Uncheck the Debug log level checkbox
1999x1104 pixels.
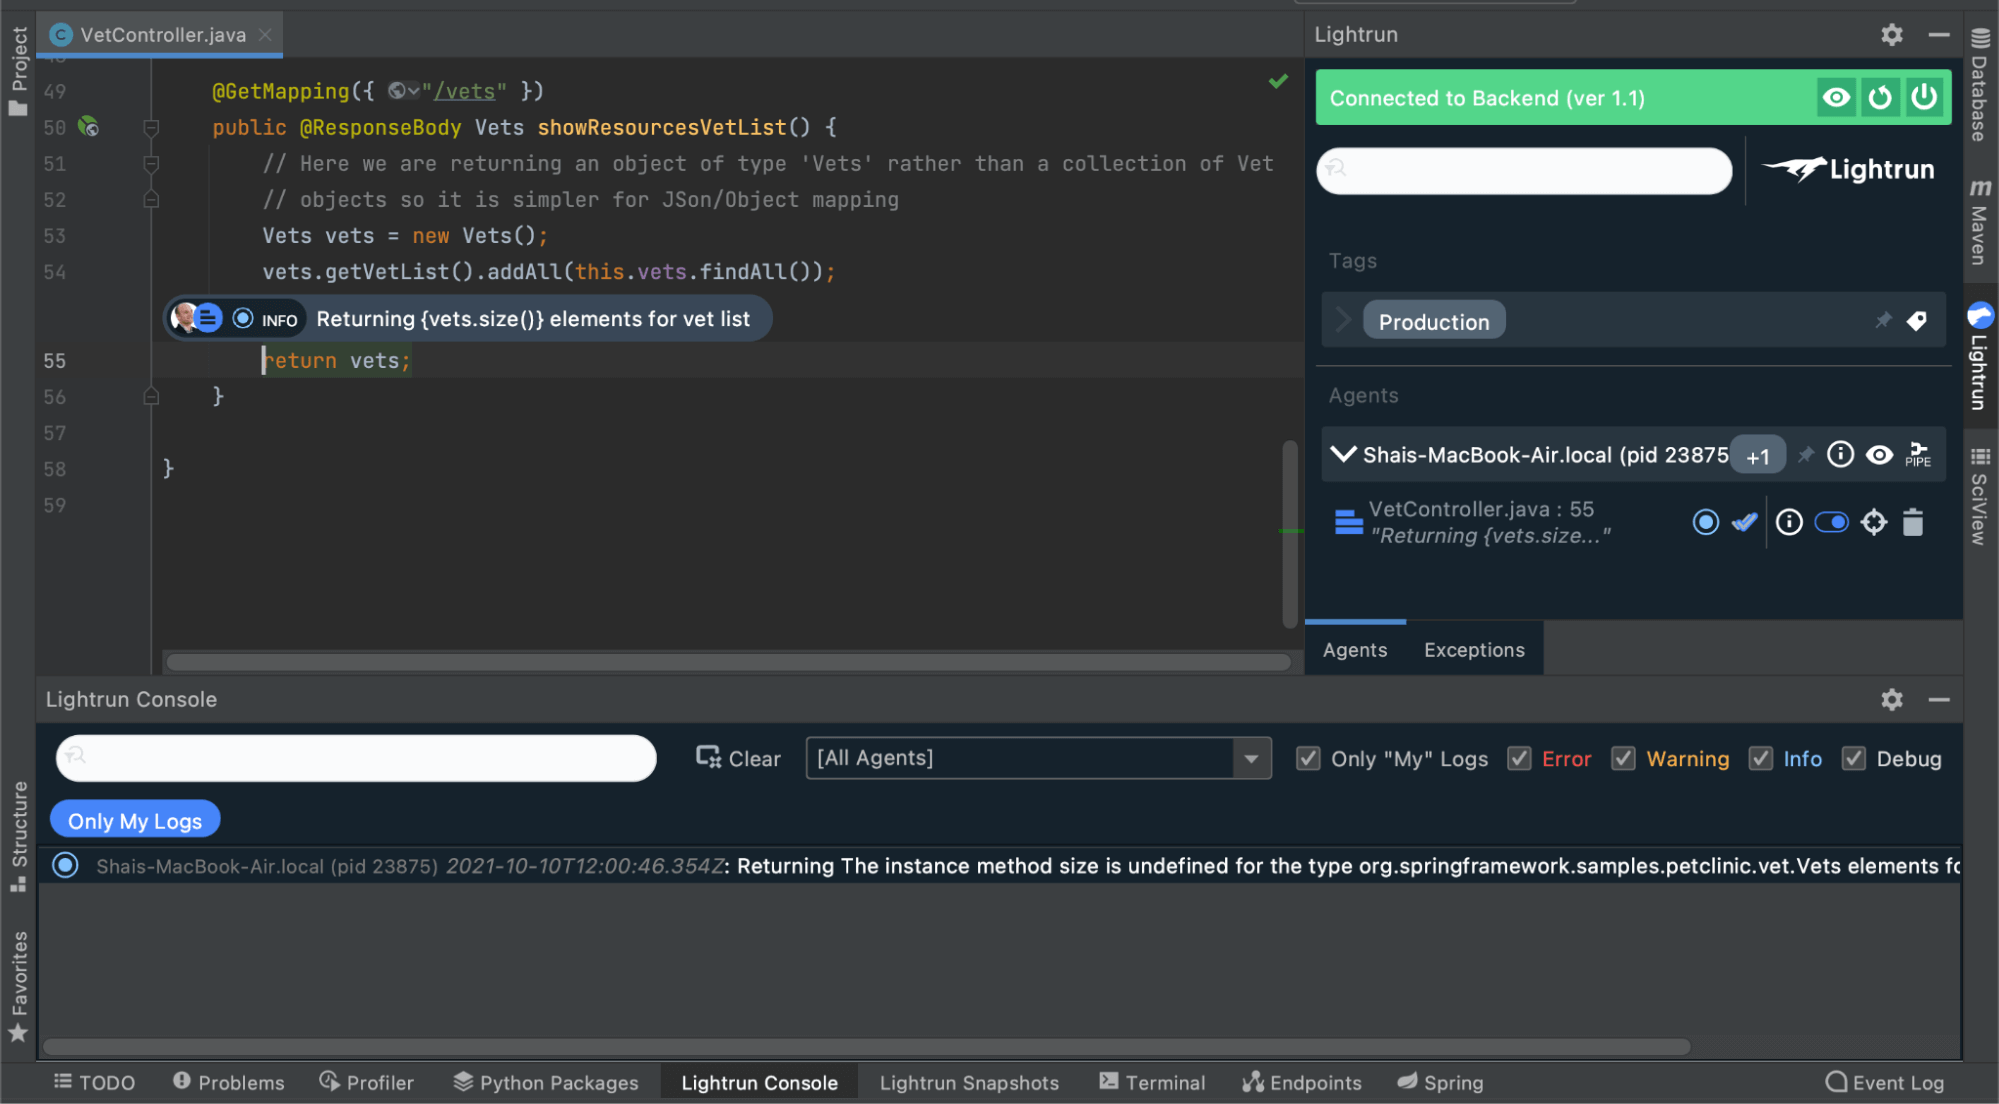click(x=1854, y=758)
